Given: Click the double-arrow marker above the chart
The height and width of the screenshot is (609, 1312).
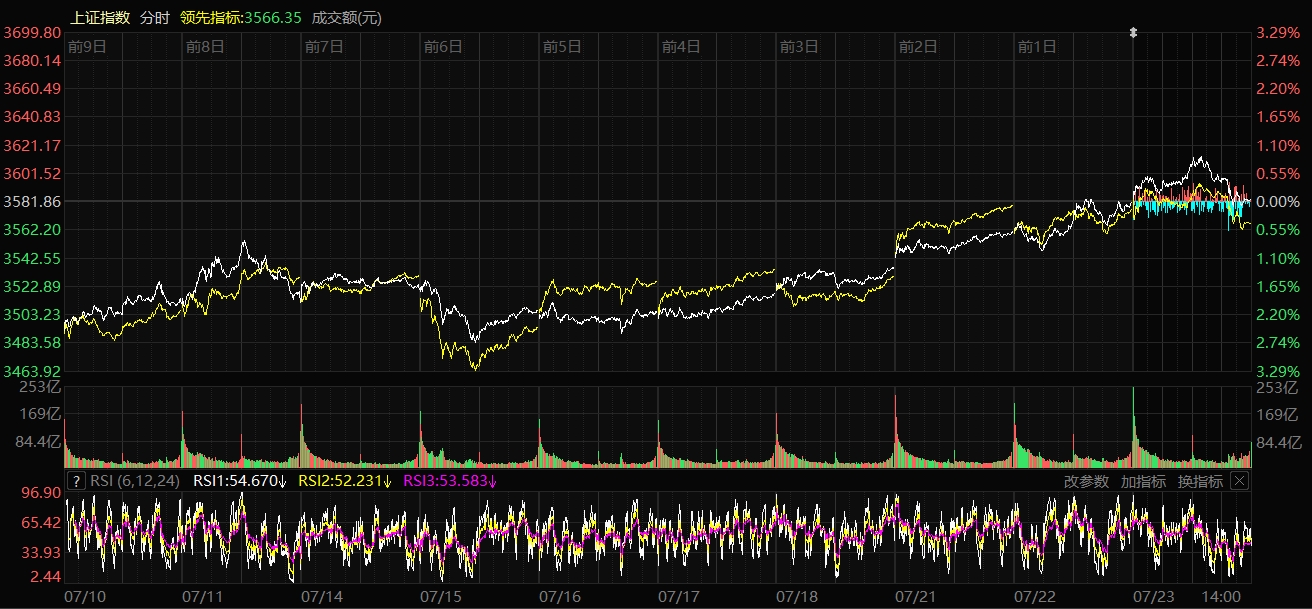Looking at the screenshot, I should 1133,32.
